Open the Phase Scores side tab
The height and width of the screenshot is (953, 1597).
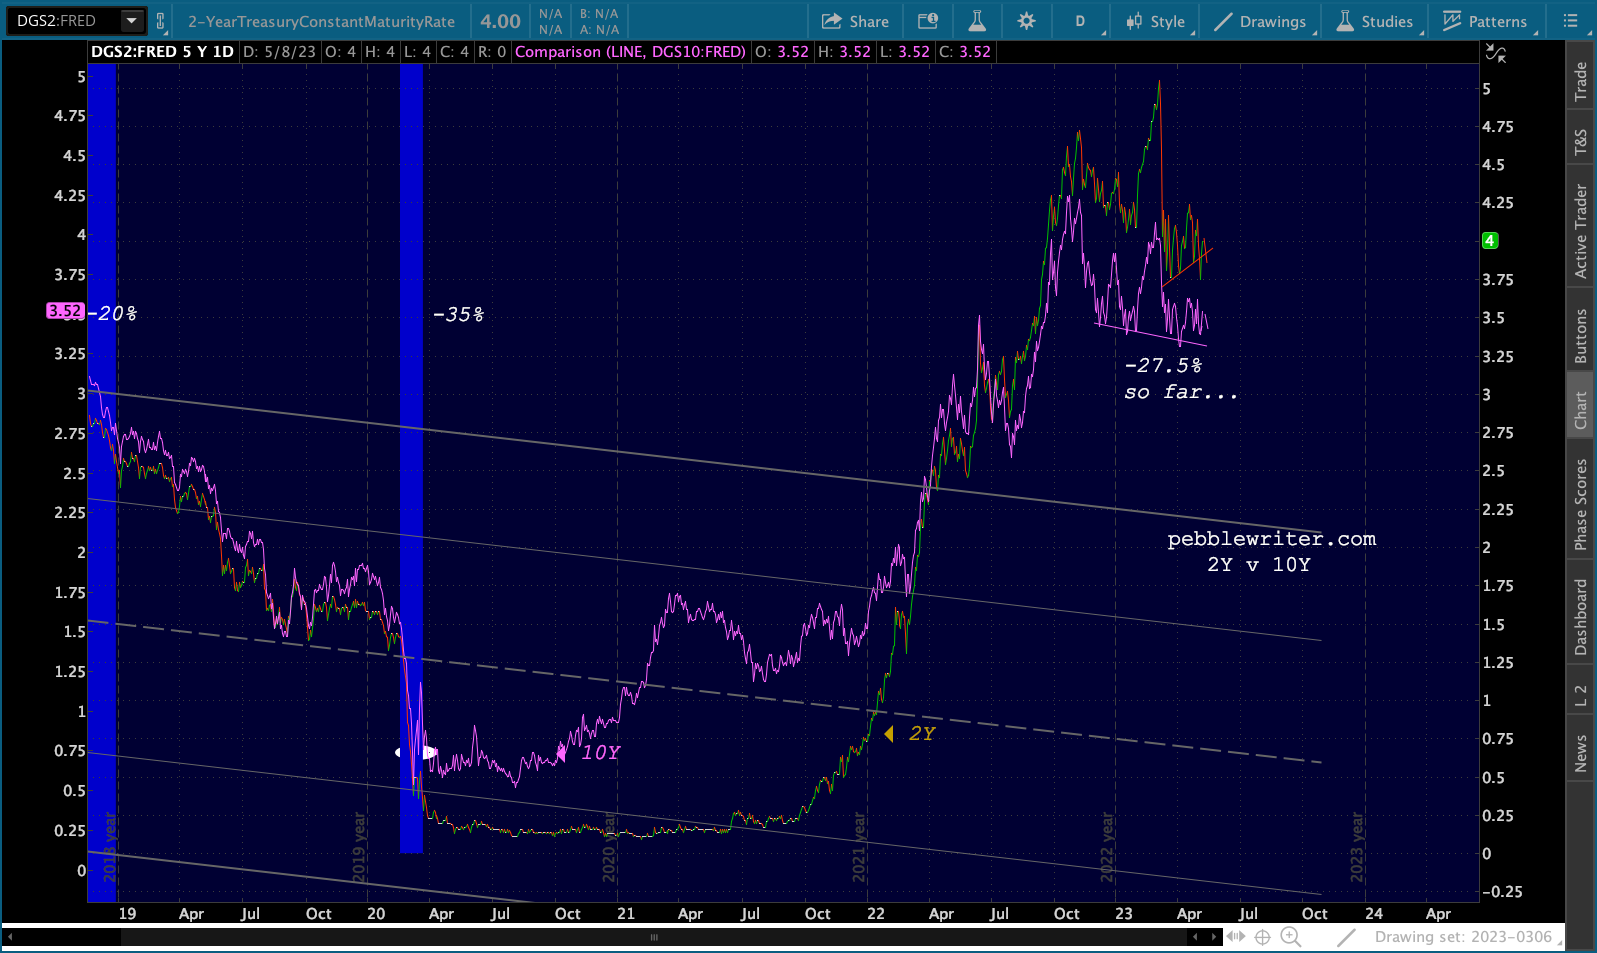[1581, 504]
